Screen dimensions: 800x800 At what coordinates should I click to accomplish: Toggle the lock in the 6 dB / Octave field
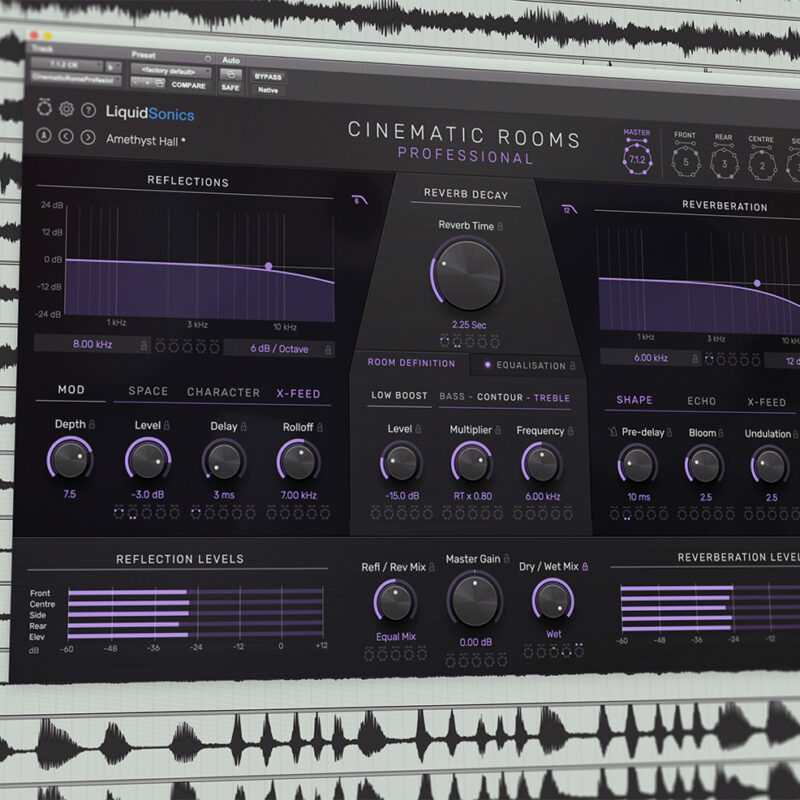click(328, 349)
